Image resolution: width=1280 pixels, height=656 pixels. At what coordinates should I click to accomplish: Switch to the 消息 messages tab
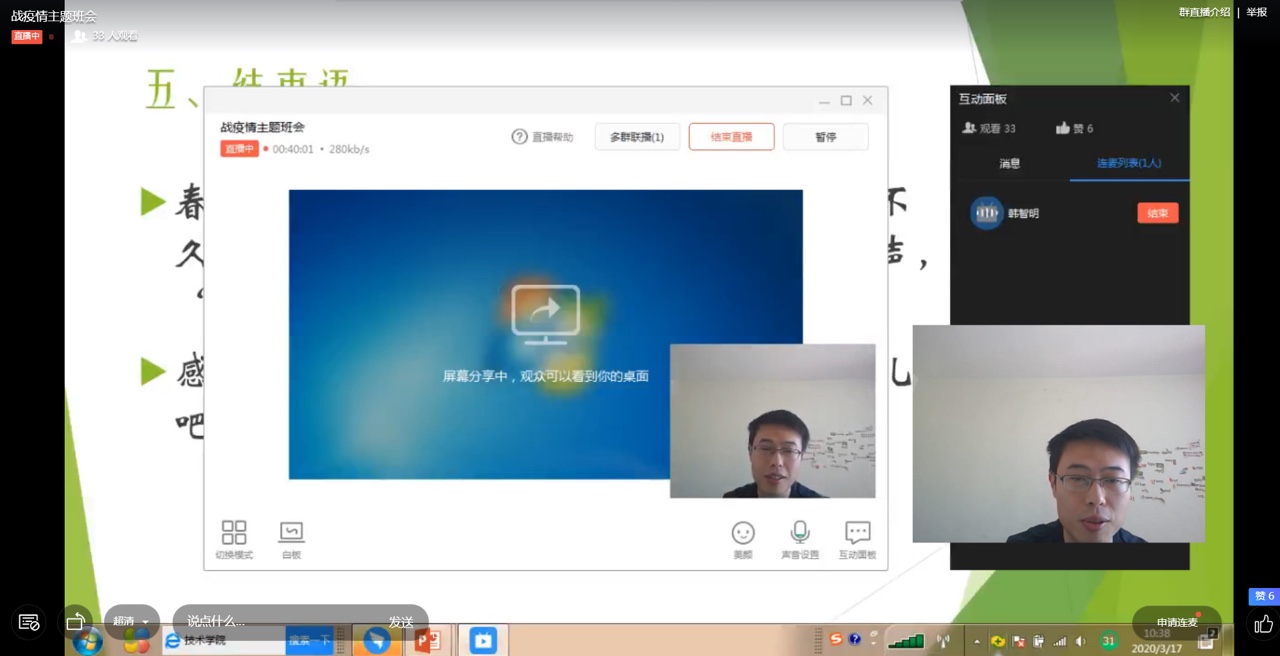tap(1010, 163)
